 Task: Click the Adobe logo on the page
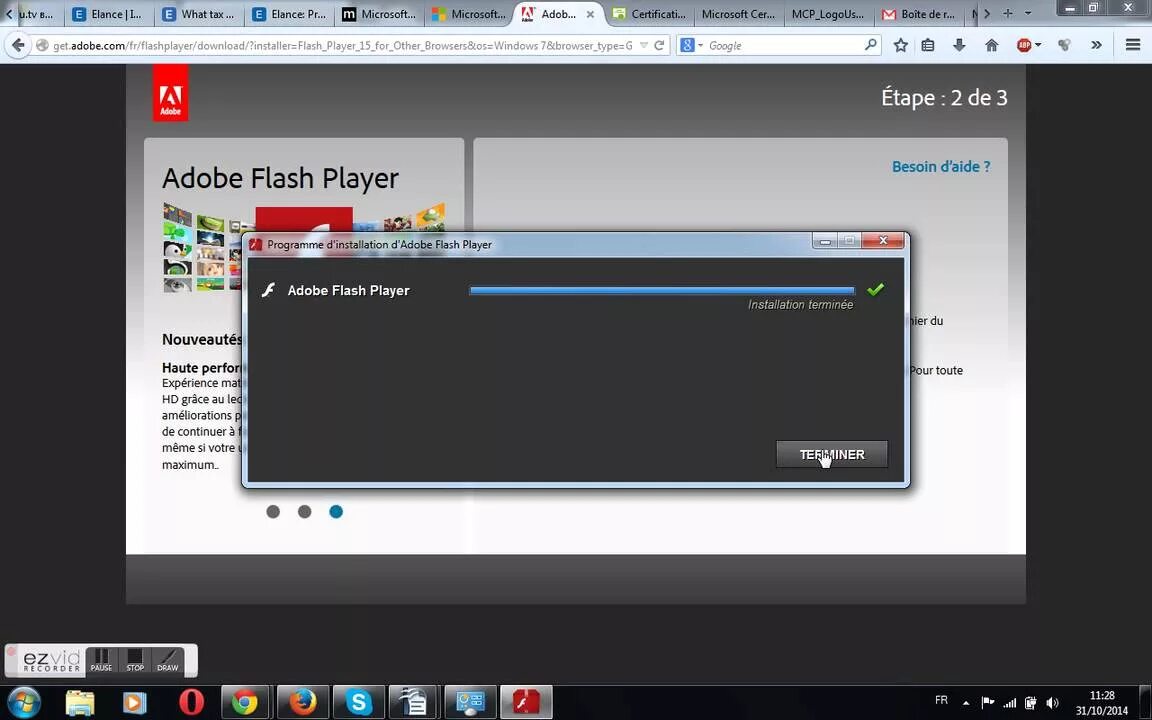pos(170,93)
